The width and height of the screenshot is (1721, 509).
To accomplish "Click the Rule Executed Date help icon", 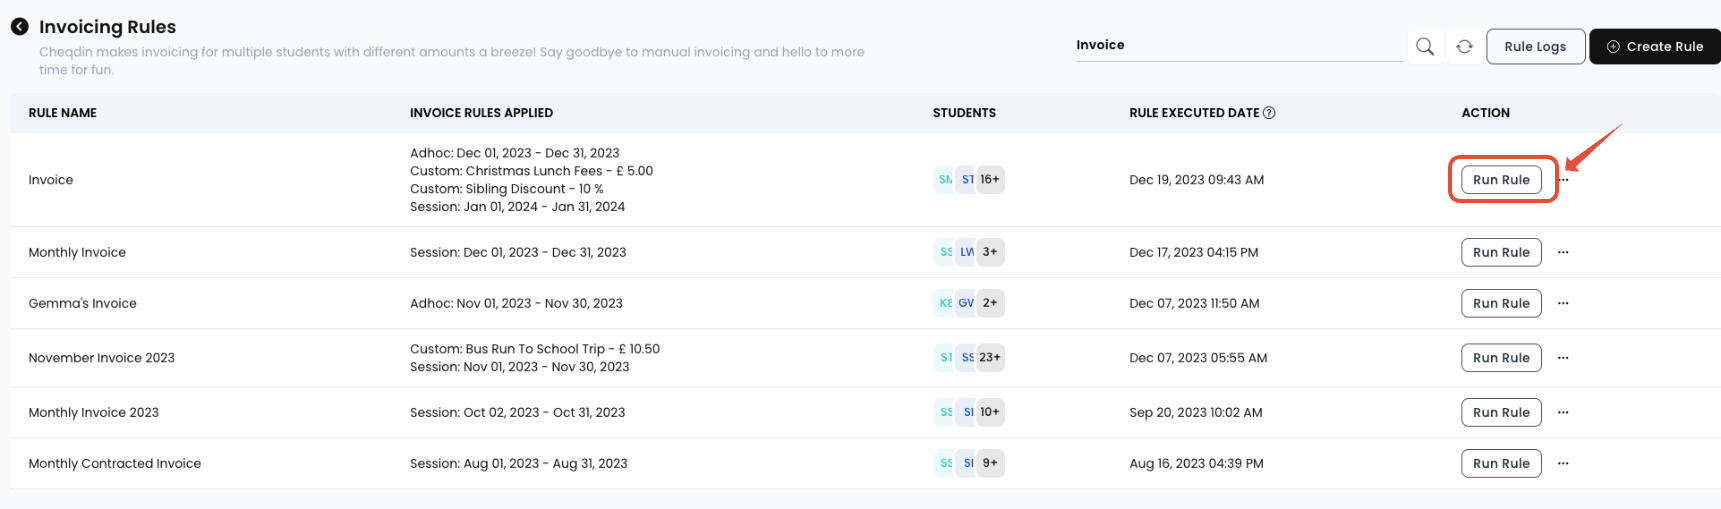I will pyautogui.click(x=1269, y=113).
